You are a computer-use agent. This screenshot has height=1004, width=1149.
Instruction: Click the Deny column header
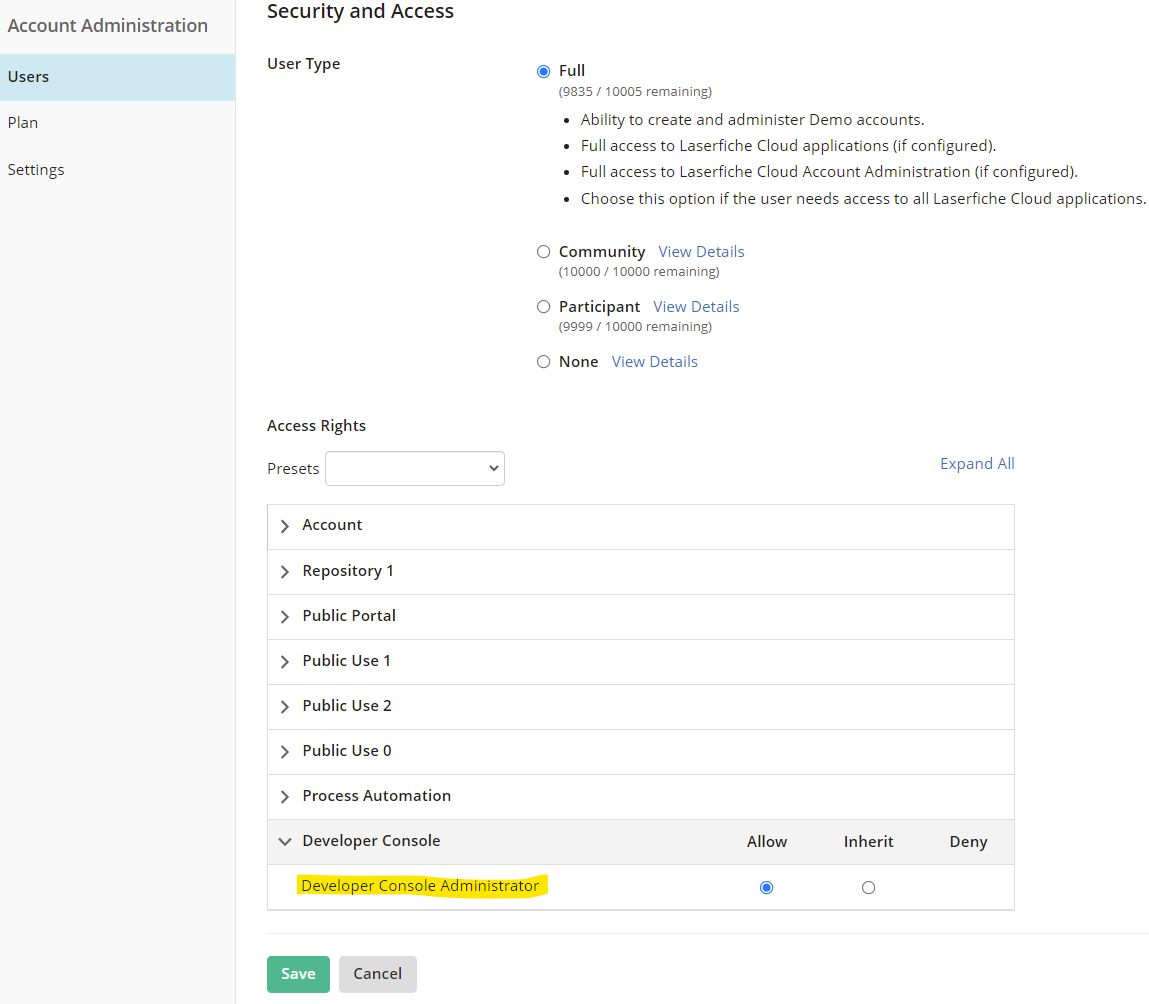click(968, 842)
